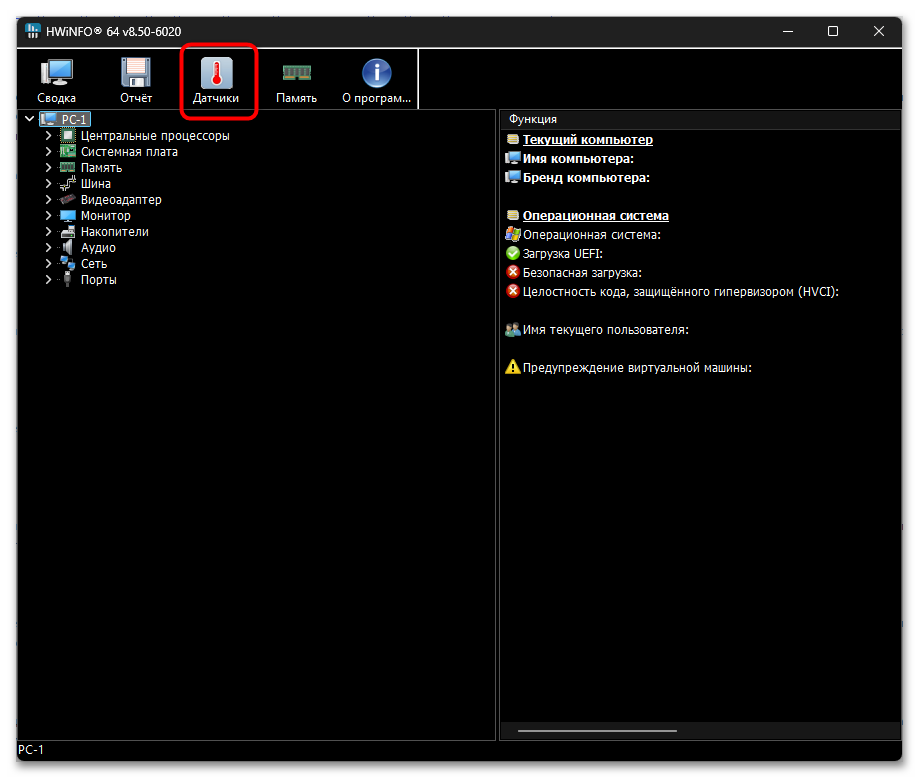The image size is (919, 778).
Task: Click the Порты connector icon
Action: 68,279
